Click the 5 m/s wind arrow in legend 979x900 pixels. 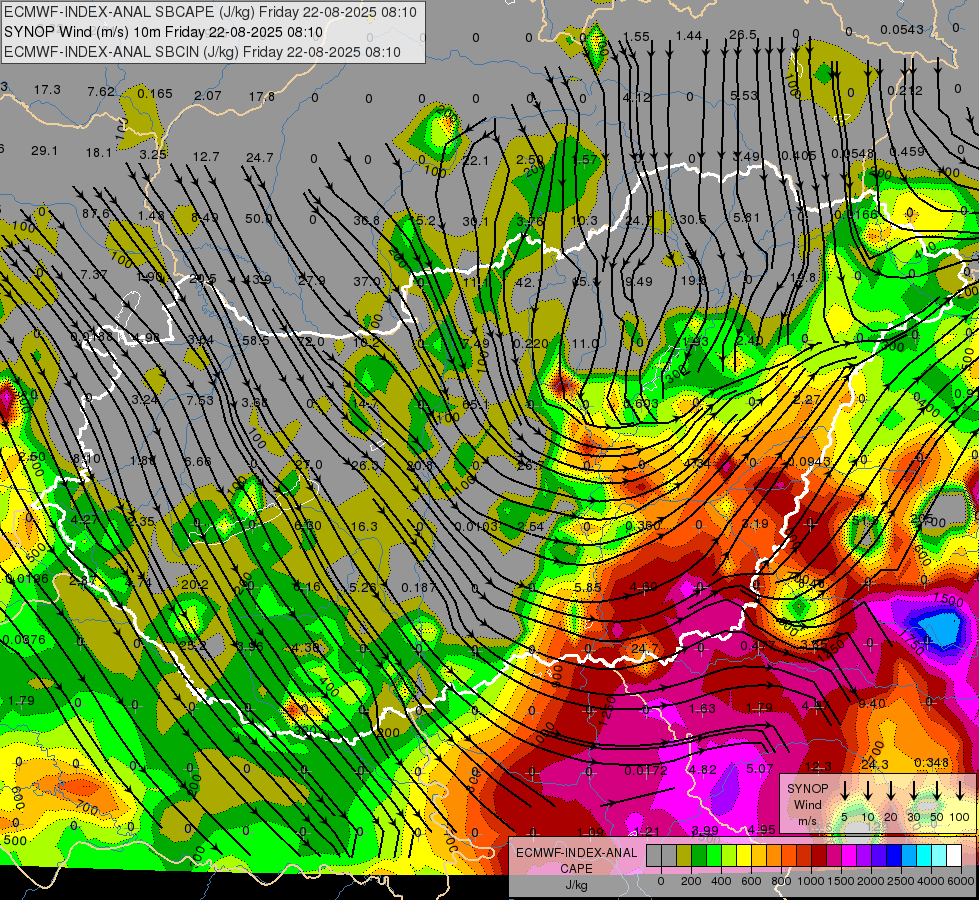tap(844, 790)
